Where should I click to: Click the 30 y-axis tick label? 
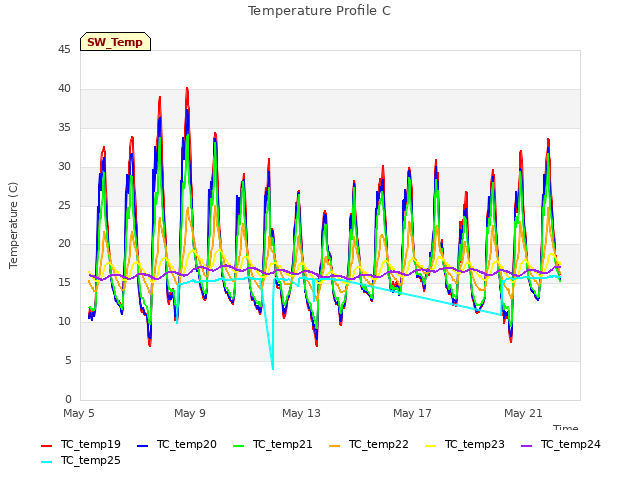(x=64, y=167)
